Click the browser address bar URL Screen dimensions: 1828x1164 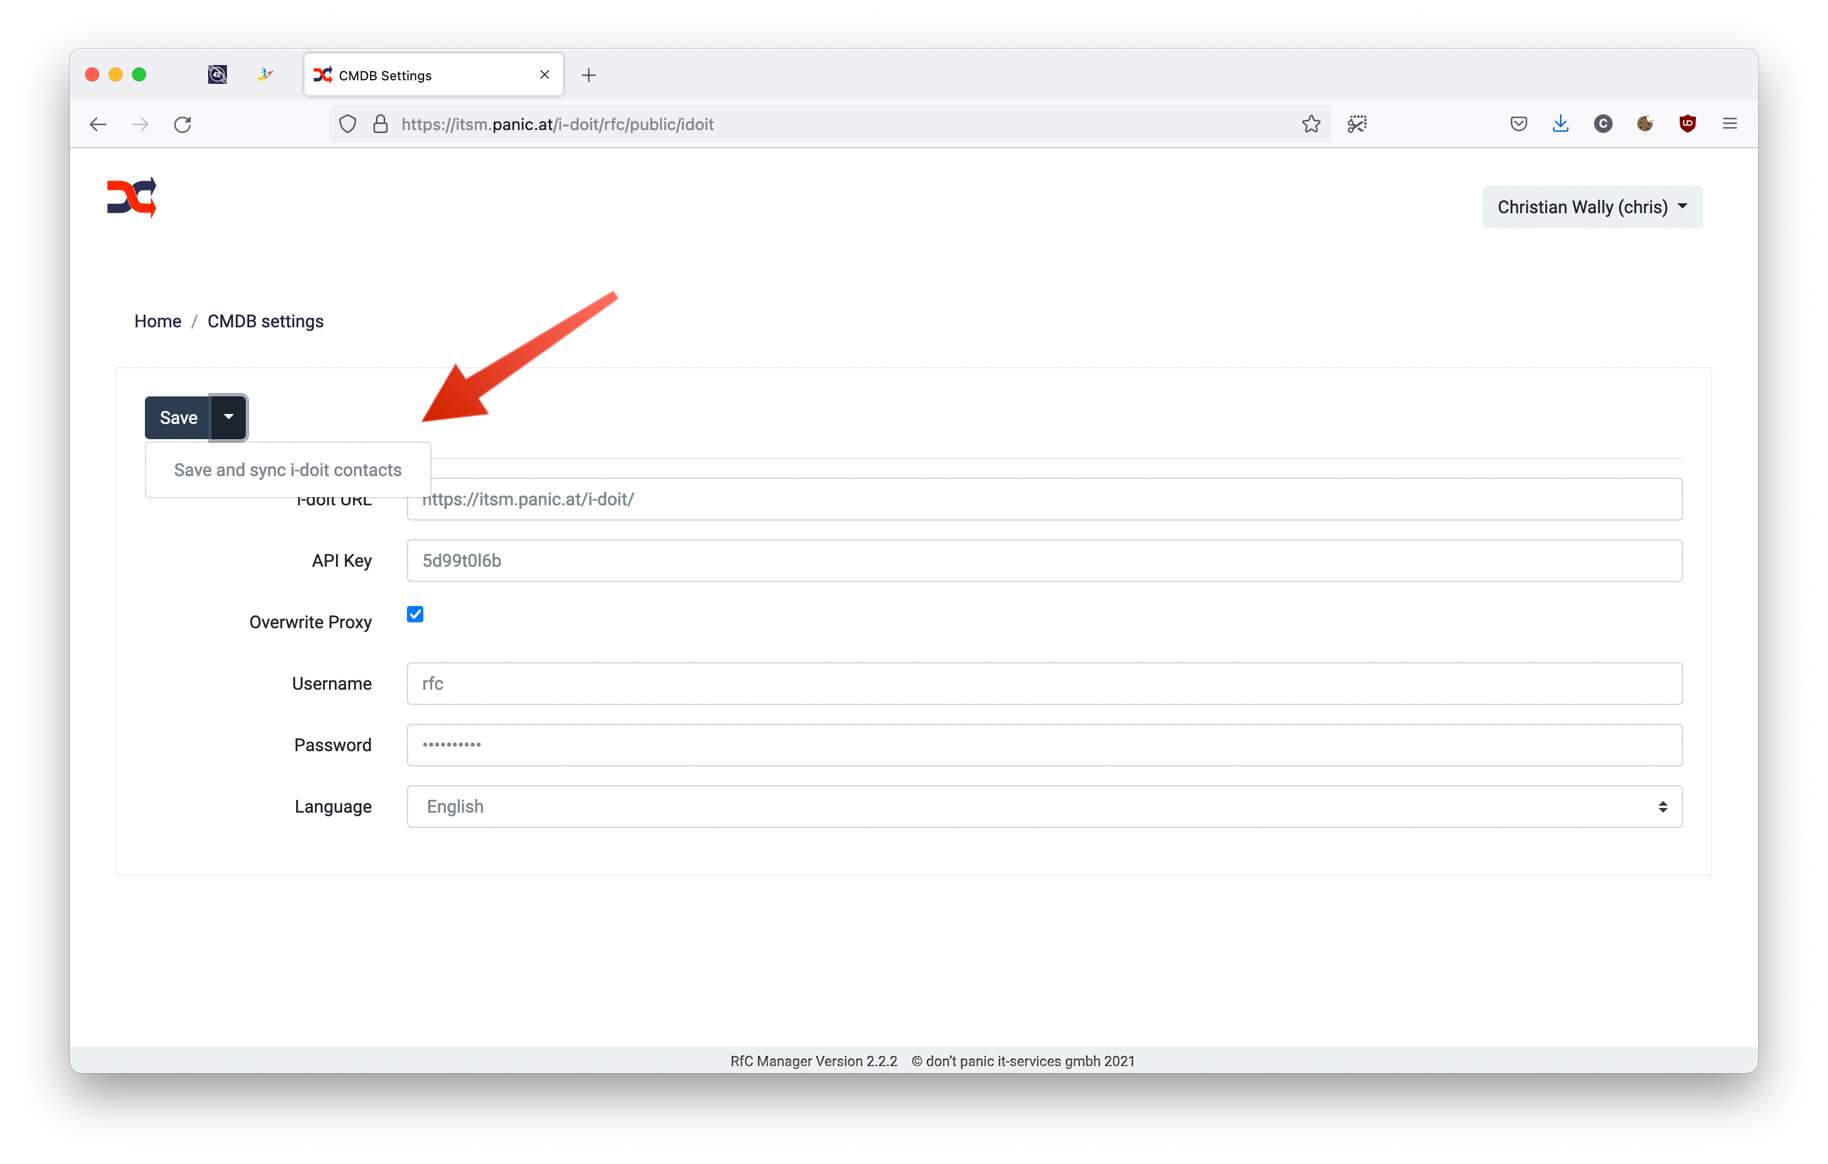click(x=557, y=124)
